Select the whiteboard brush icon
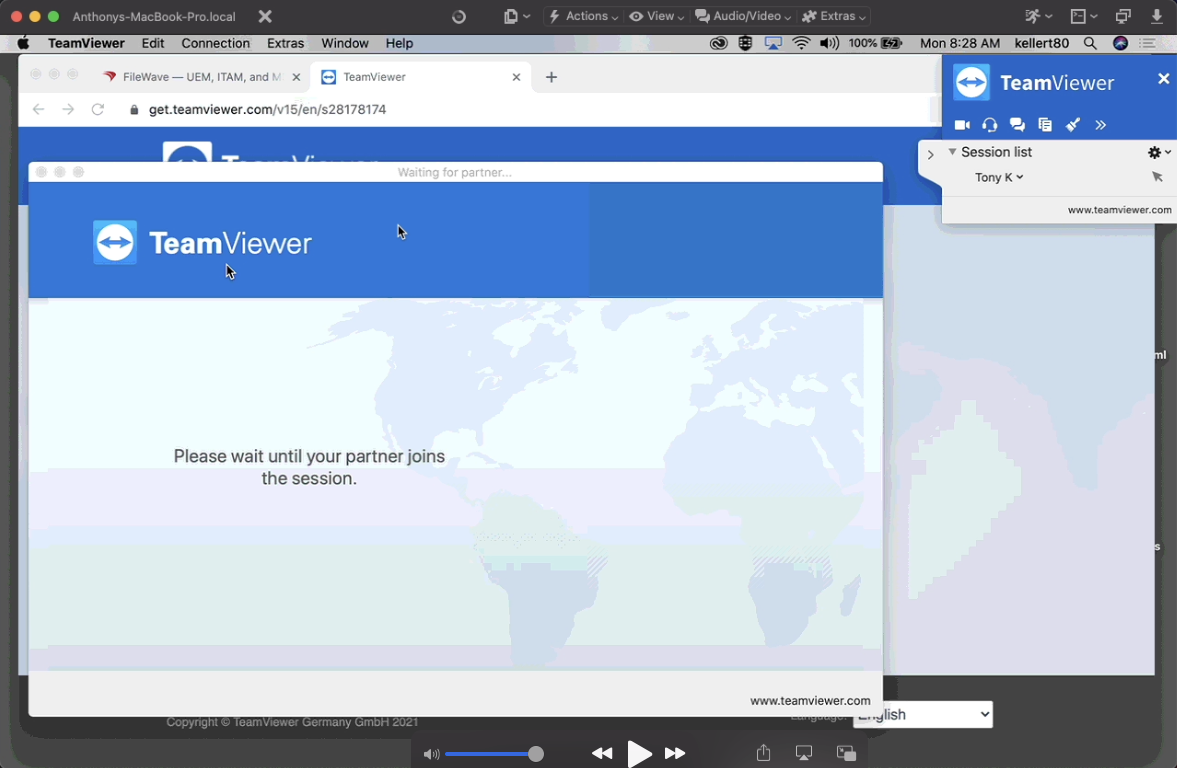 [x=1073, y=125]
